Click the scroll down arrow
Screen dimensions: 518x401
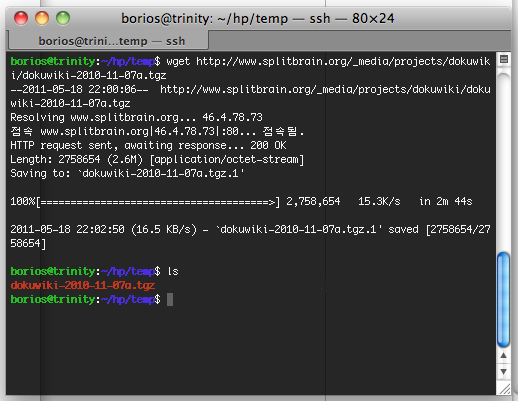coord(503,371)
